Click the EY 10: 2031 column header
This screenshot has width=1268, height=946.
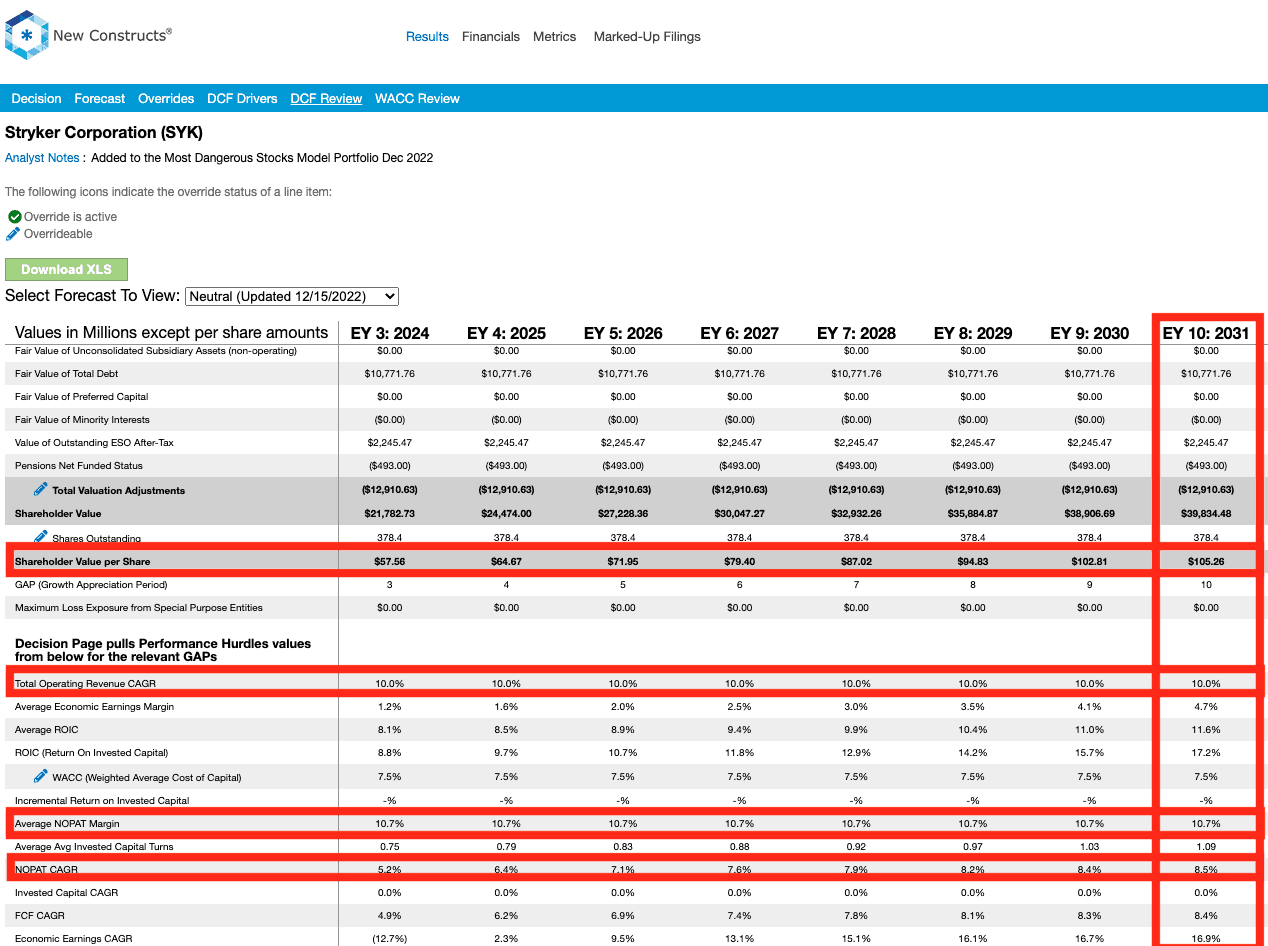click(1206, 333)
